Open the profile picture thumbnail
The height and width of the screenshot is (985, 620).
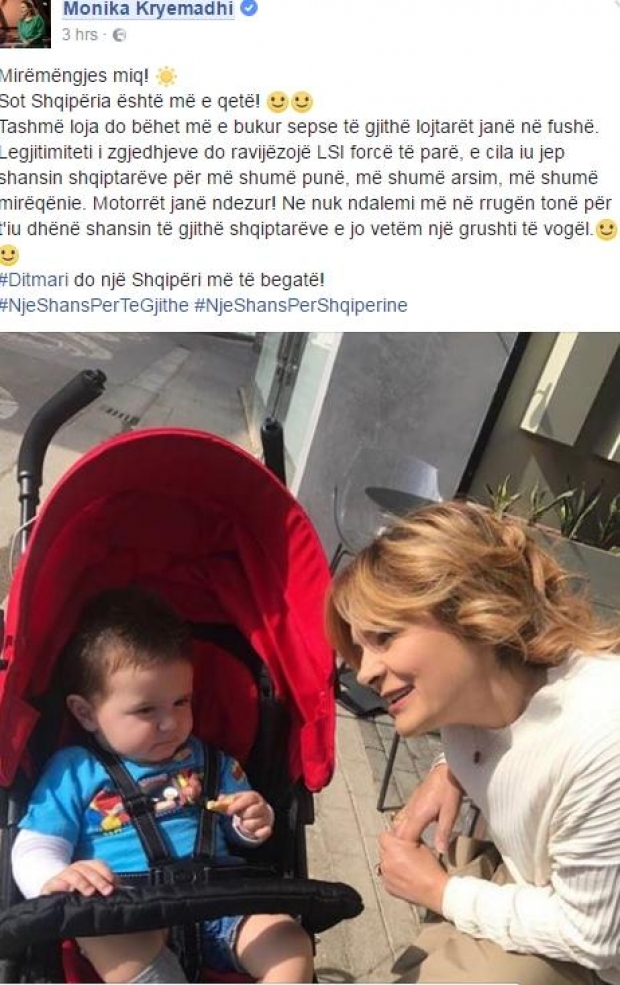pyautogui.click(x=24, y=23)
